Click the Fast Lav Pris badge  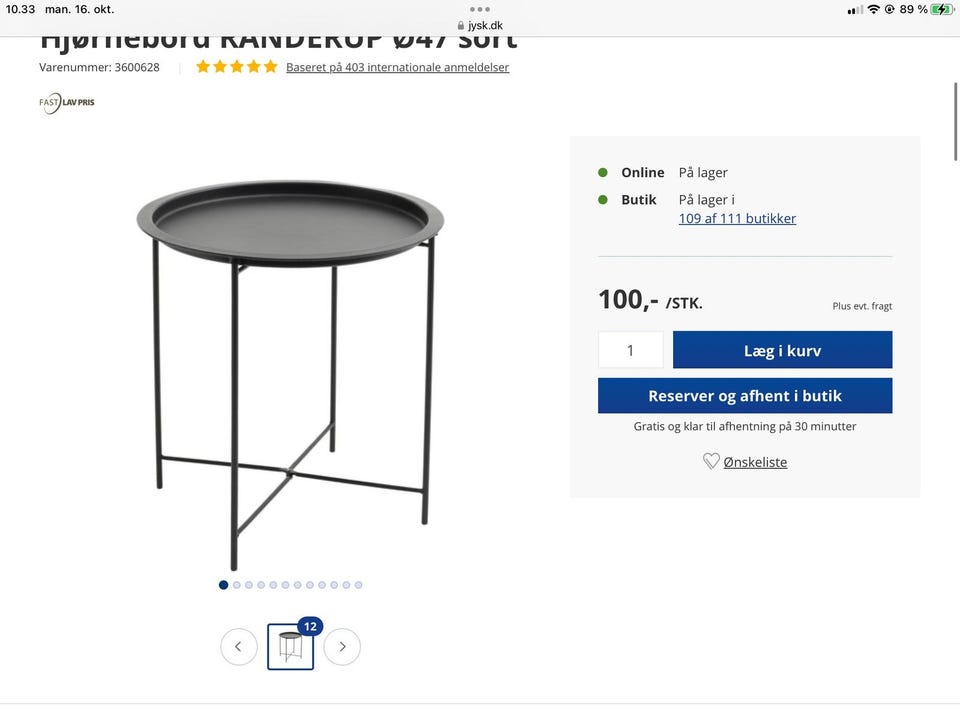[67, 103]
